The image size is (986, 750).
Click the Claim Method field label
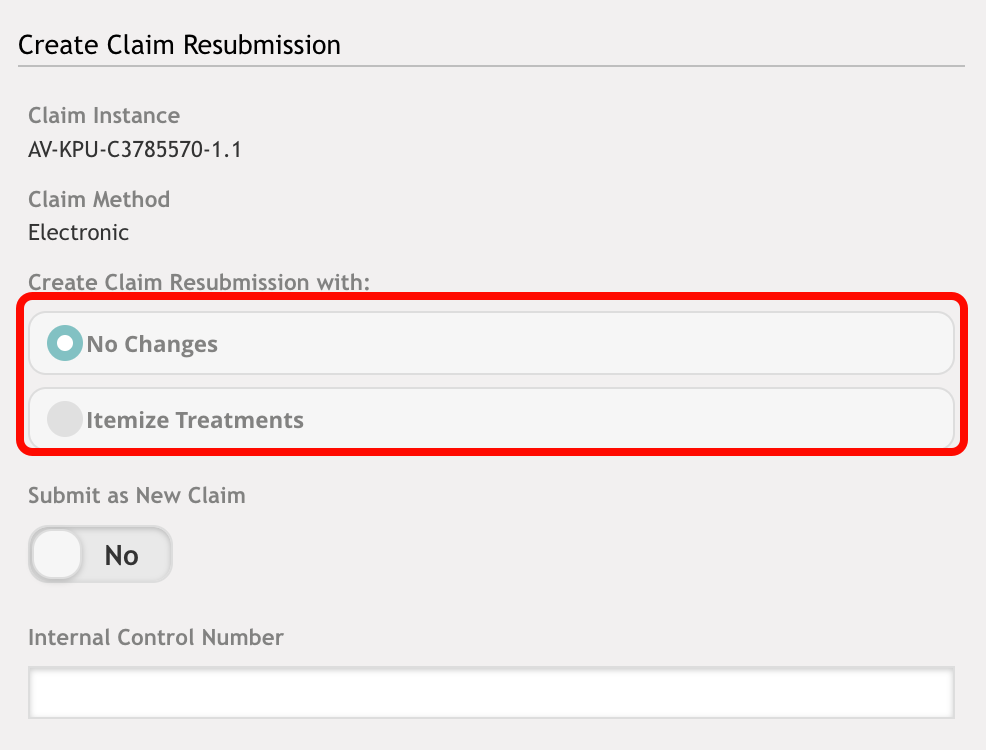coord(99,199)
